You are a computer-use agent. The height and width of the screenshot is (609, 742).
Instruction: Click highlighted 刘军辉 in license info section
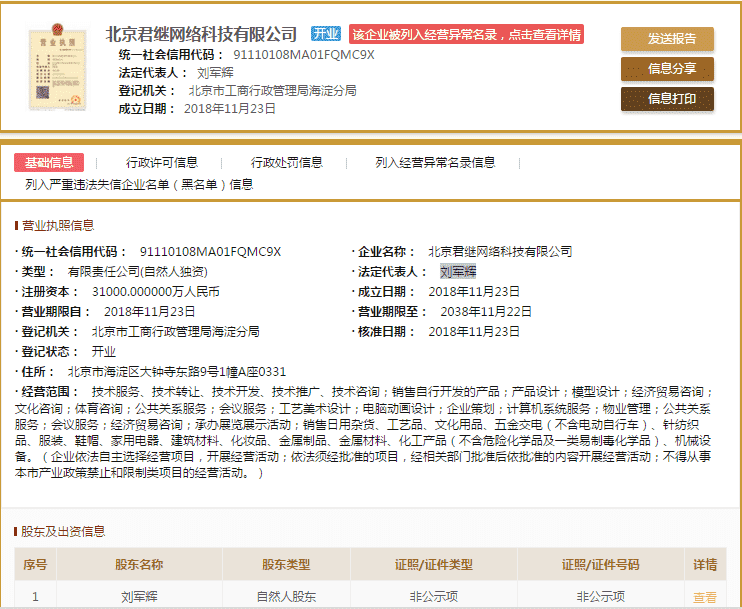coord(458,272)
